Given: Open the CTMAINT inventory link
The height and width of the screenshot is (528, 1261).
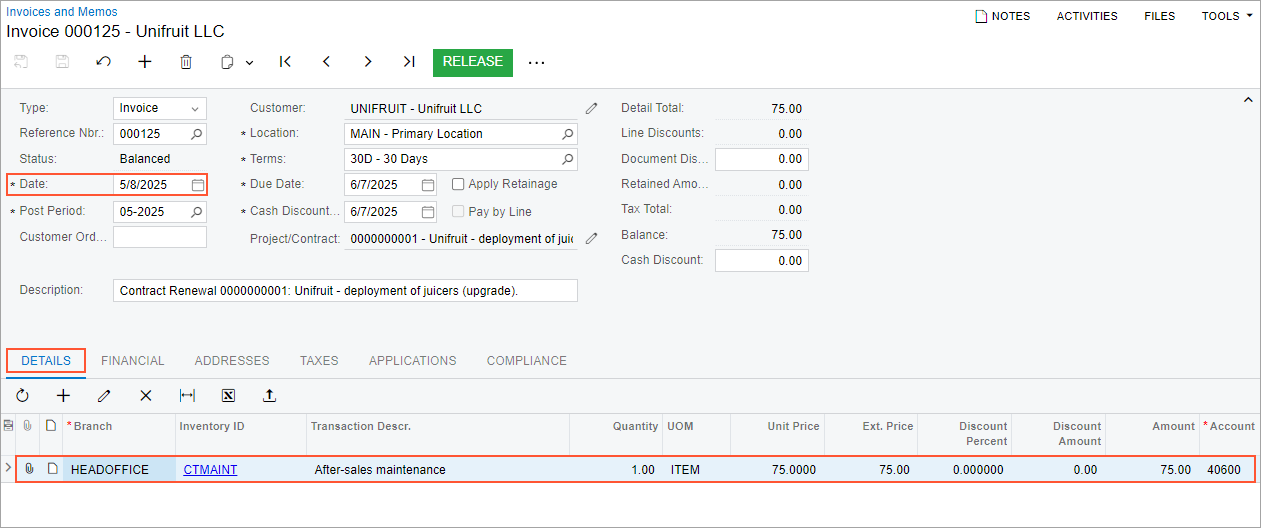Looking at the screenshot, I should pyautogui.click(x=210, y=469).
